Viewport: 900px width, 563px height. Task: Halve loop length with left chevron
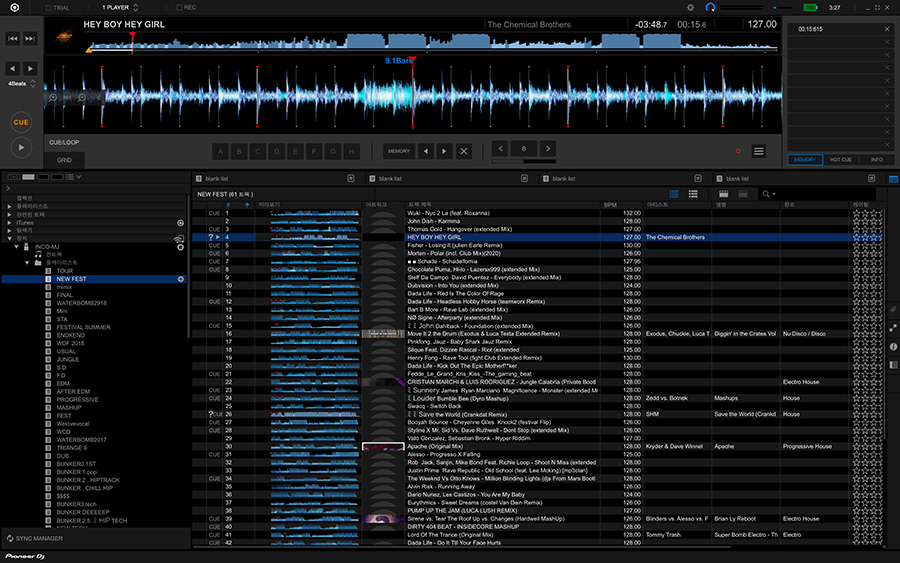(501, 149)
